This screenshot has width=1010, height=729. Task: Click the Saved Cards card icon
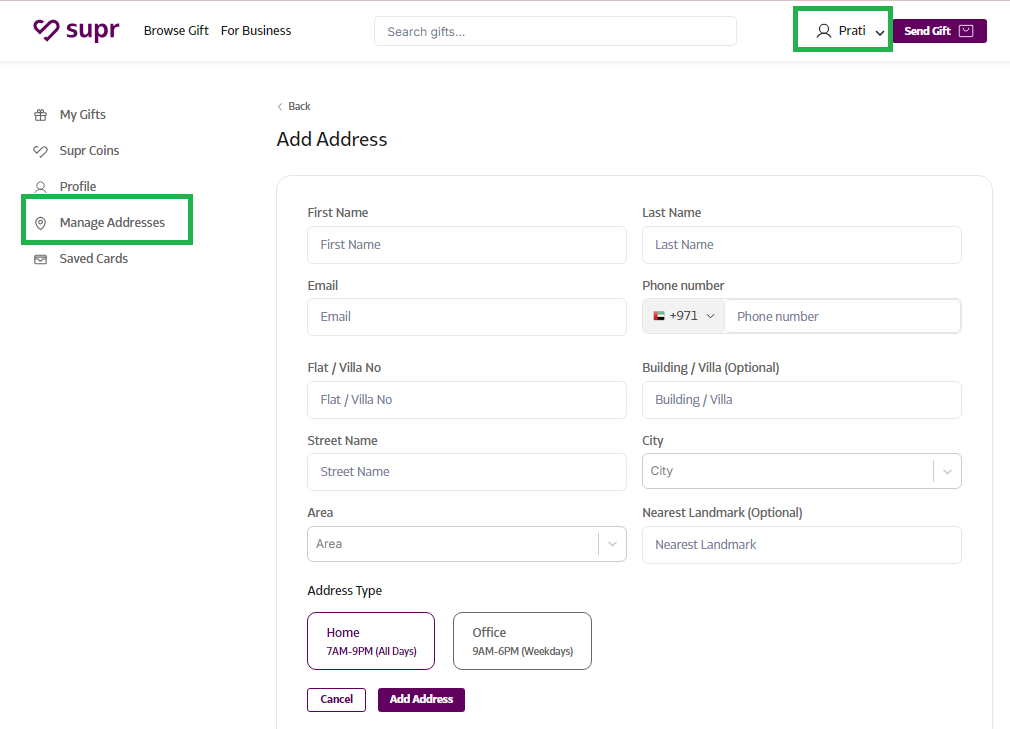[40, 259]
